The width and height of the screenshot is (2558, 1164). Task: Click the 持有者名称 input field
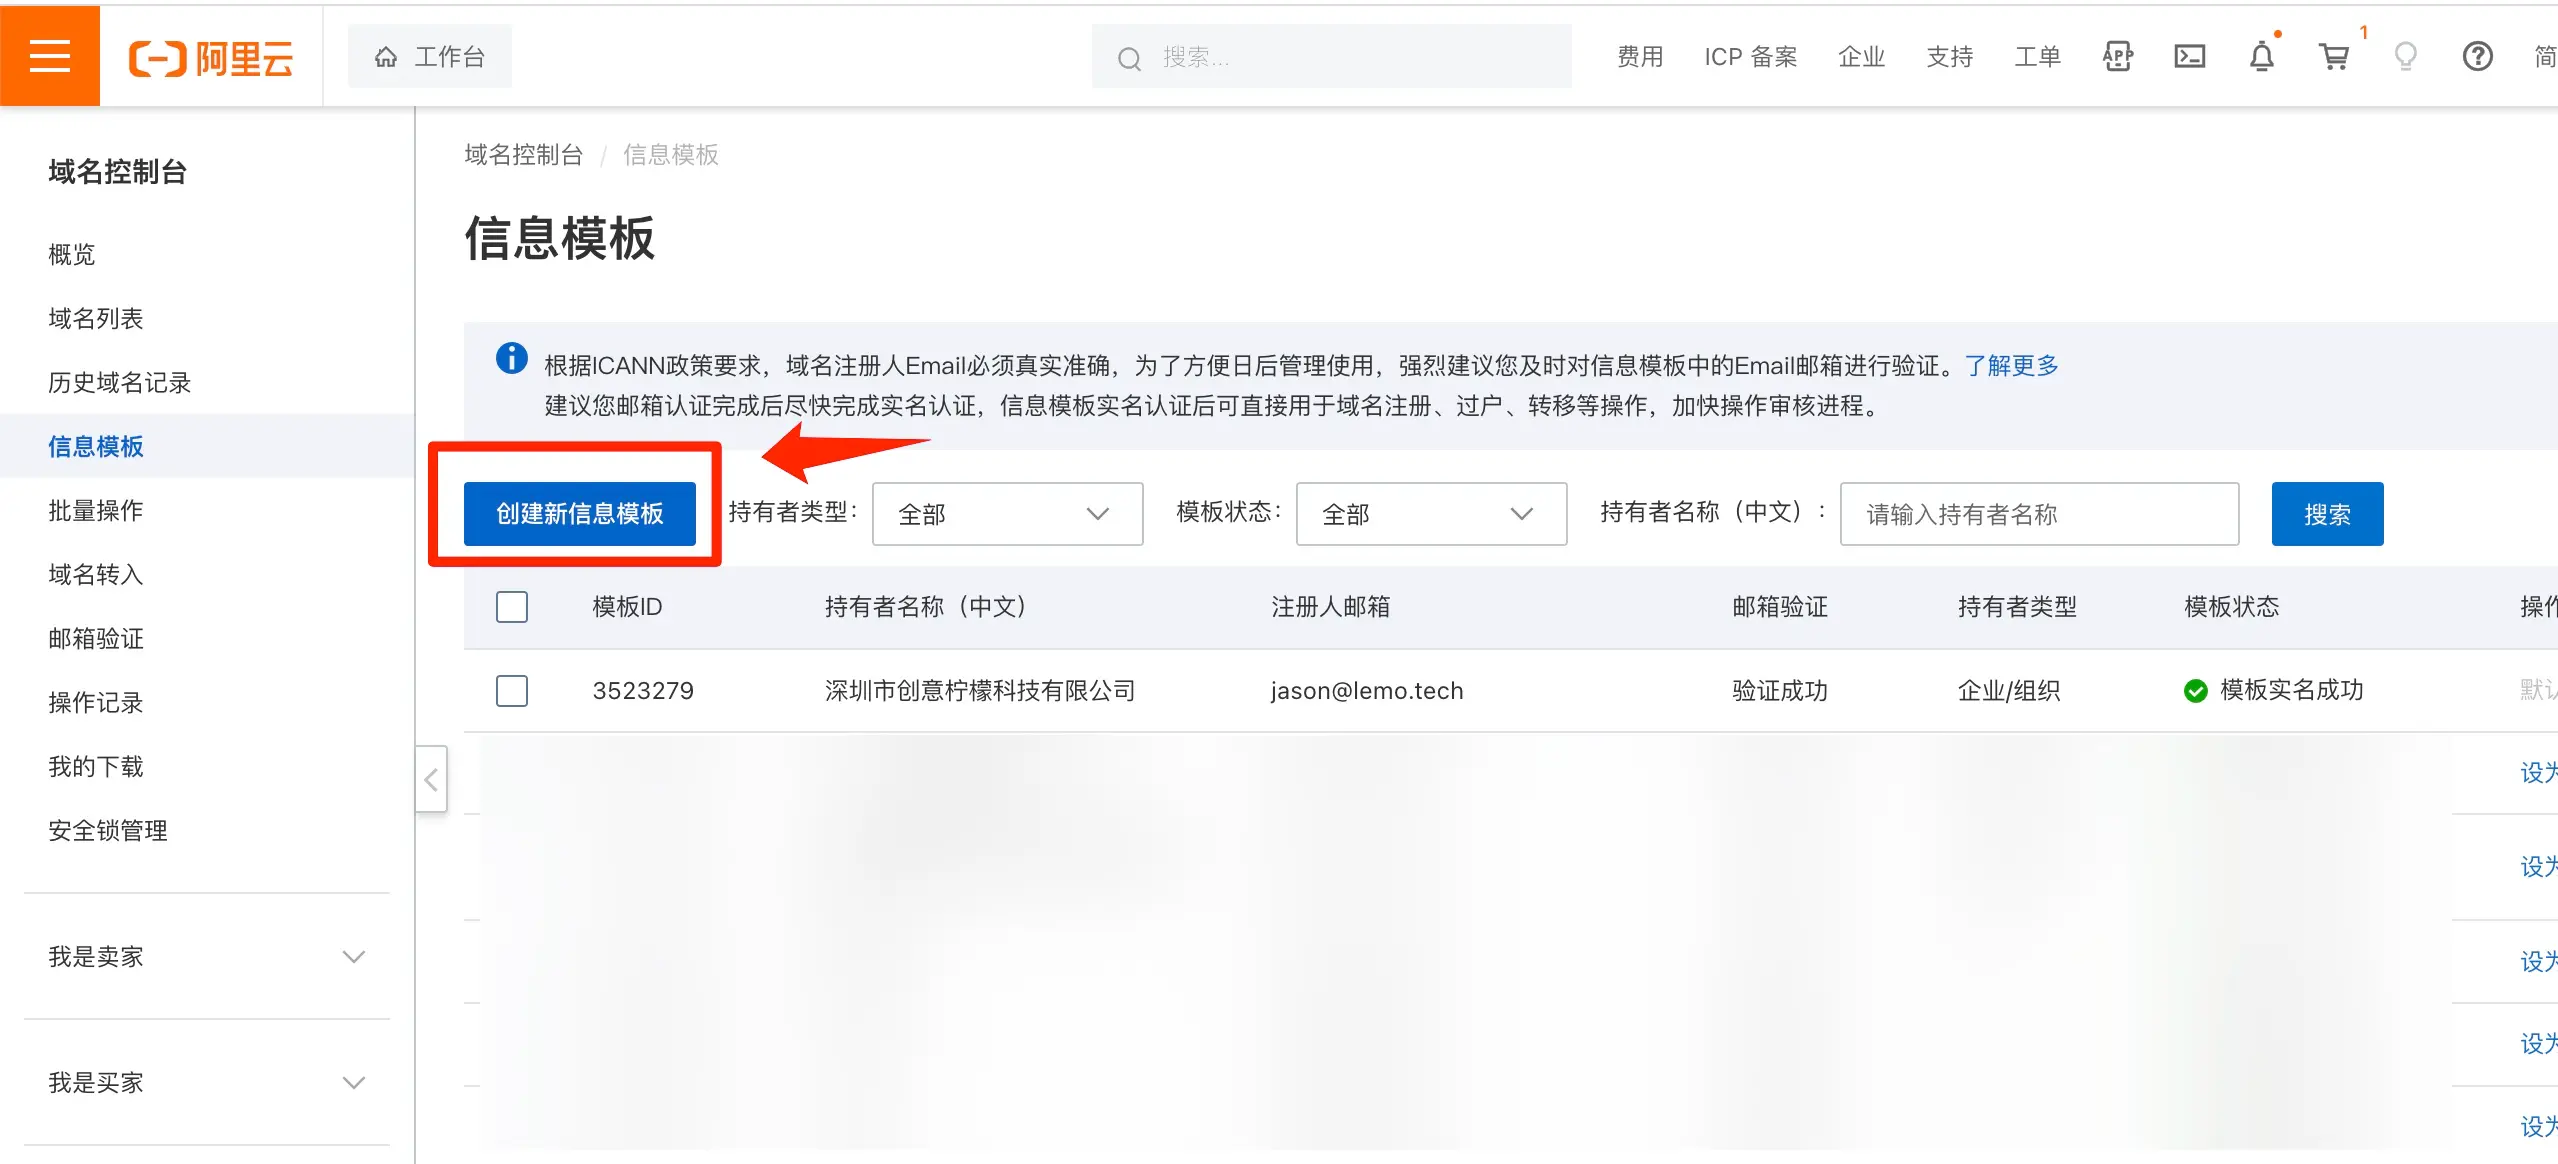click(x=2038, y=514)
